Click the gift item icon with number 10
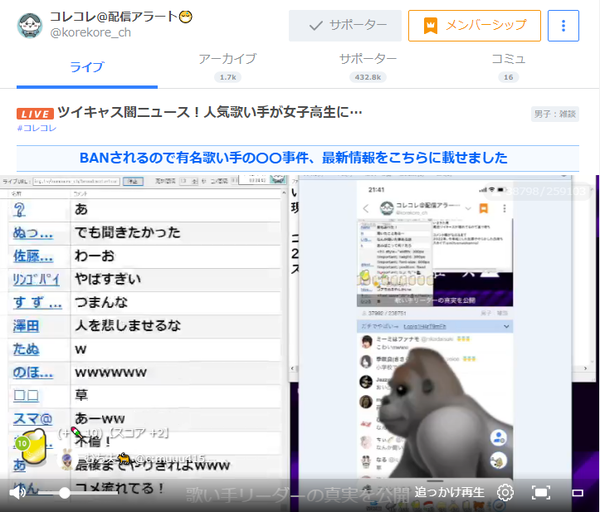600x512 pixels. tap(33, 447)
